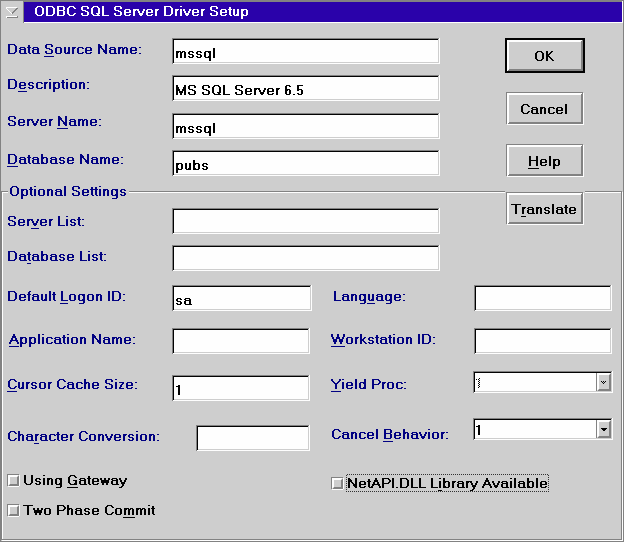Screen dimensions: 624x542
Task: Enable the Two Phase Commit checkbox
Action: [14, 510]
